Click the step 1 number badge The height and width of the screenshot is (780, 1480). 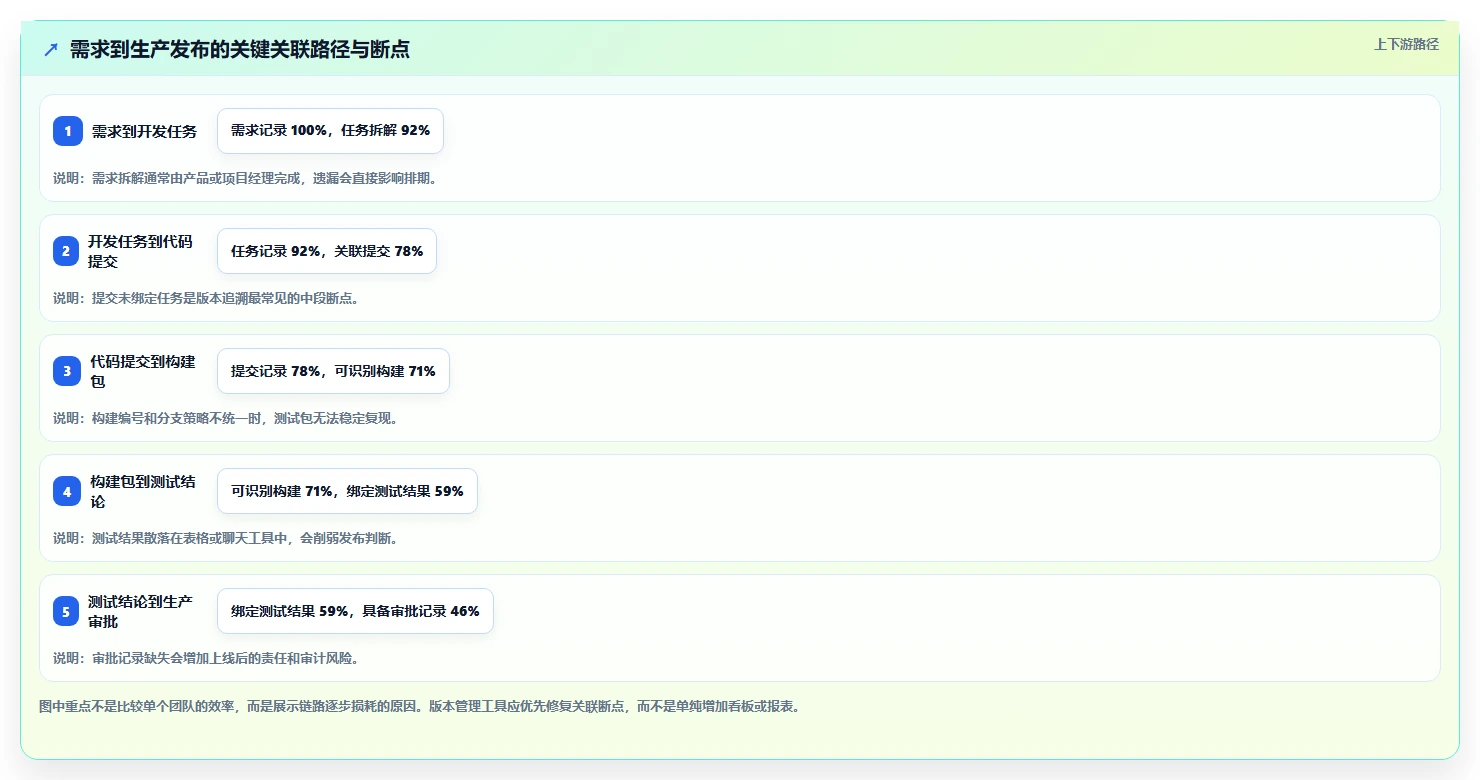[x=68, y=131]
